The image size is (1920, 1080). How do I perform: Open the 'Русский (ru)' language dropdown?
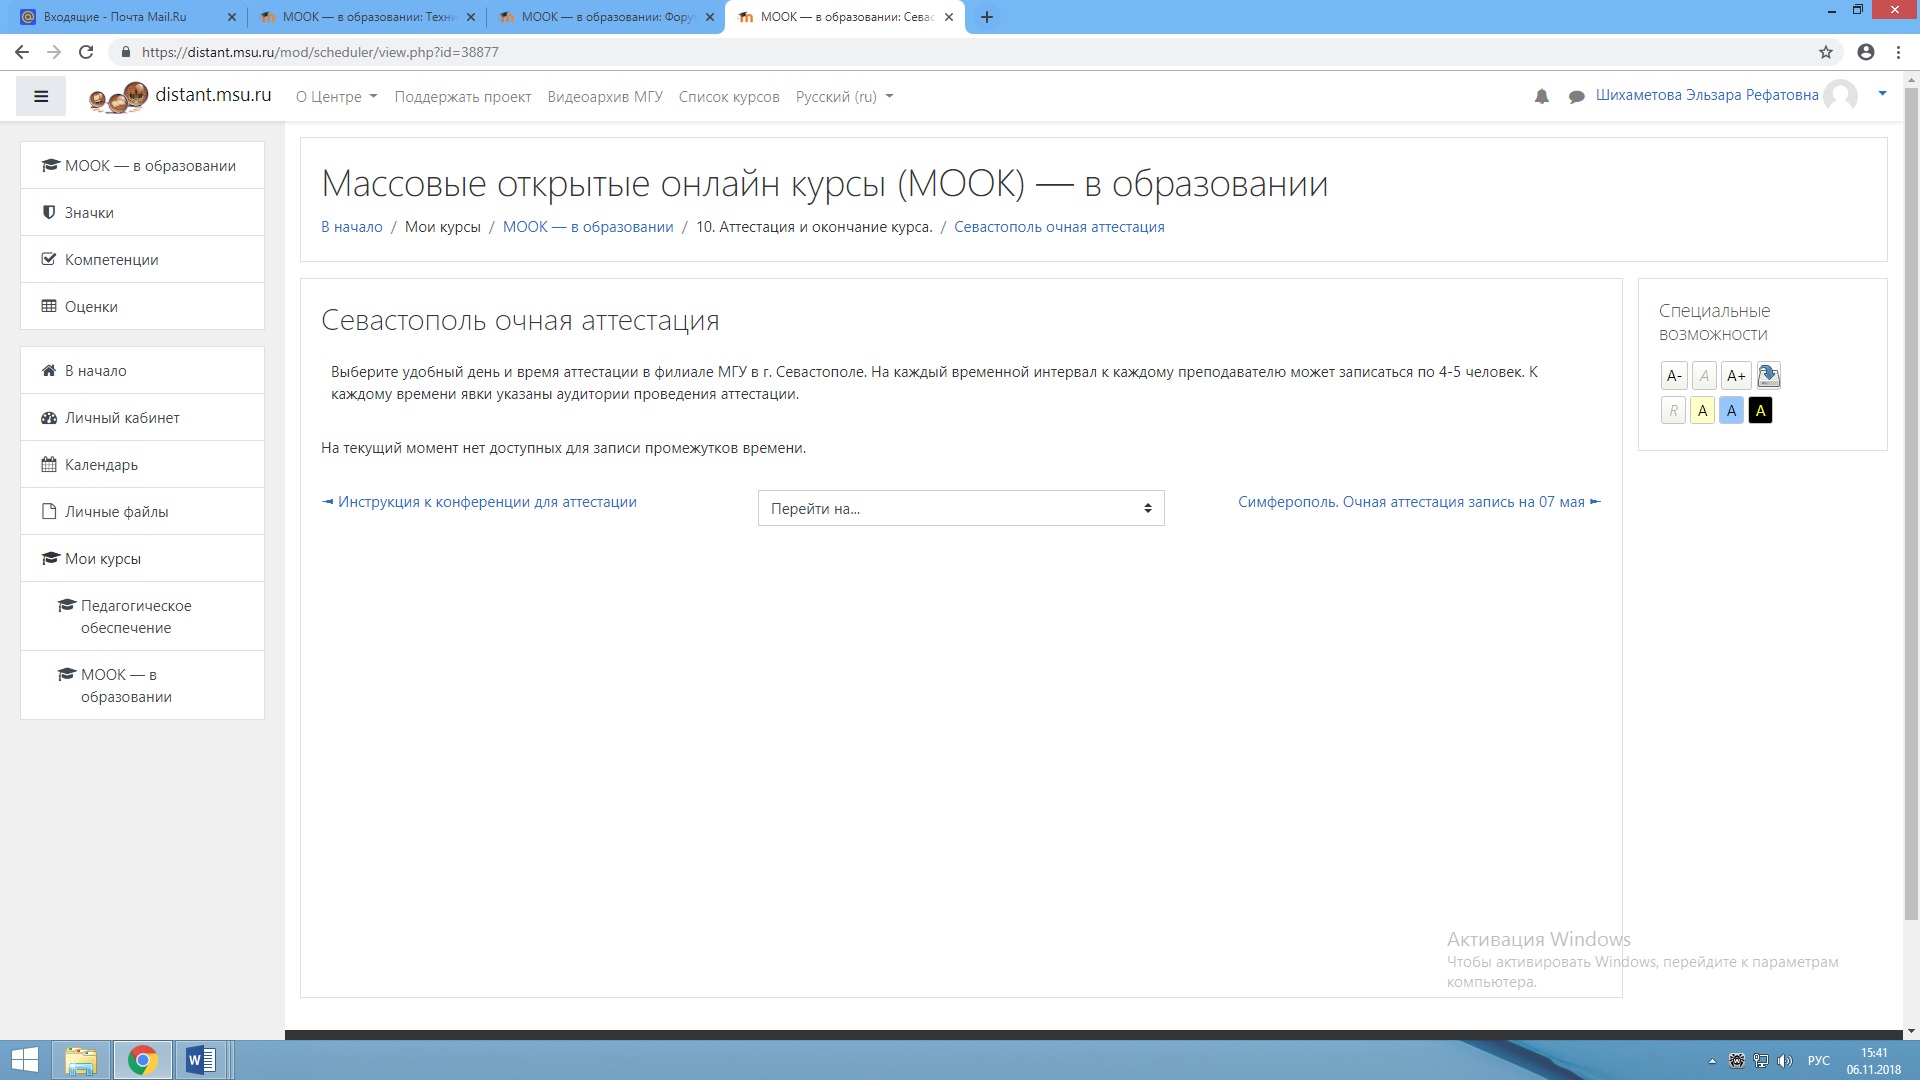point(842,97)
